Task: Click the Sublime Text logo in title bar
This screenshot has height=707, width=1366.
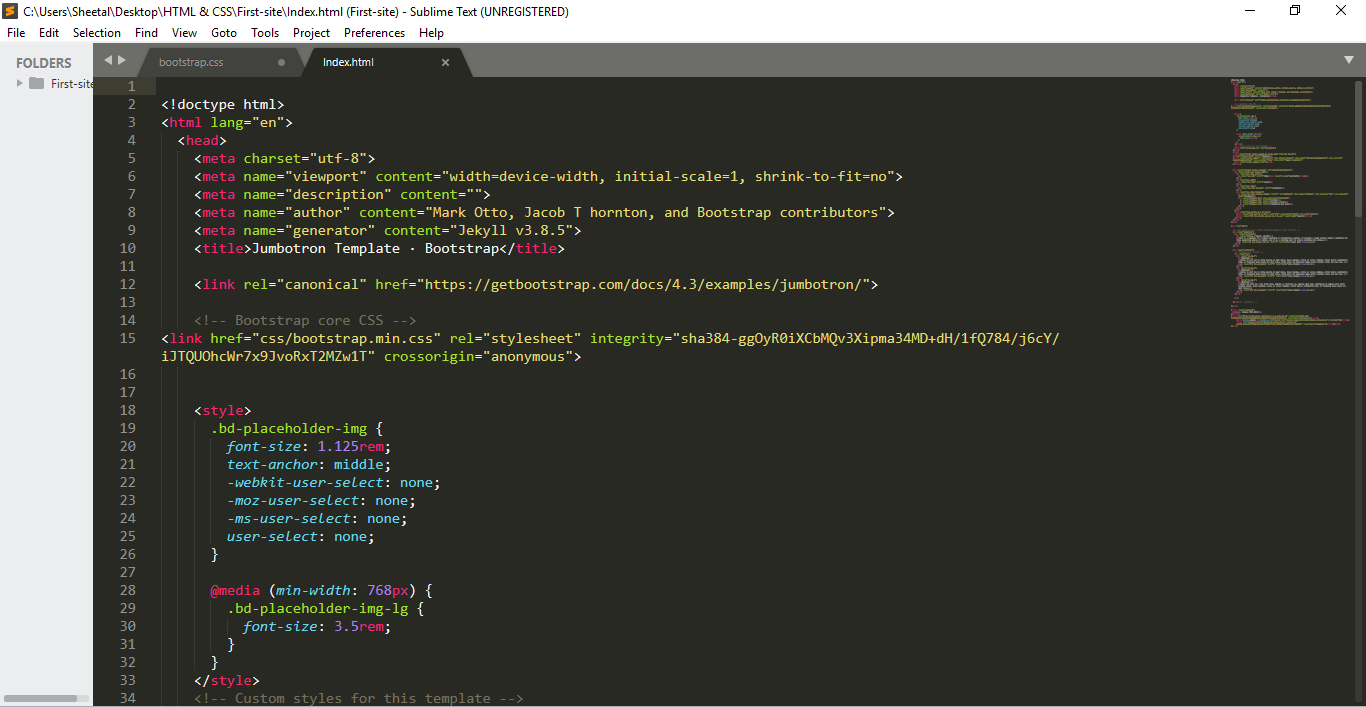Action: click(11, 11)
